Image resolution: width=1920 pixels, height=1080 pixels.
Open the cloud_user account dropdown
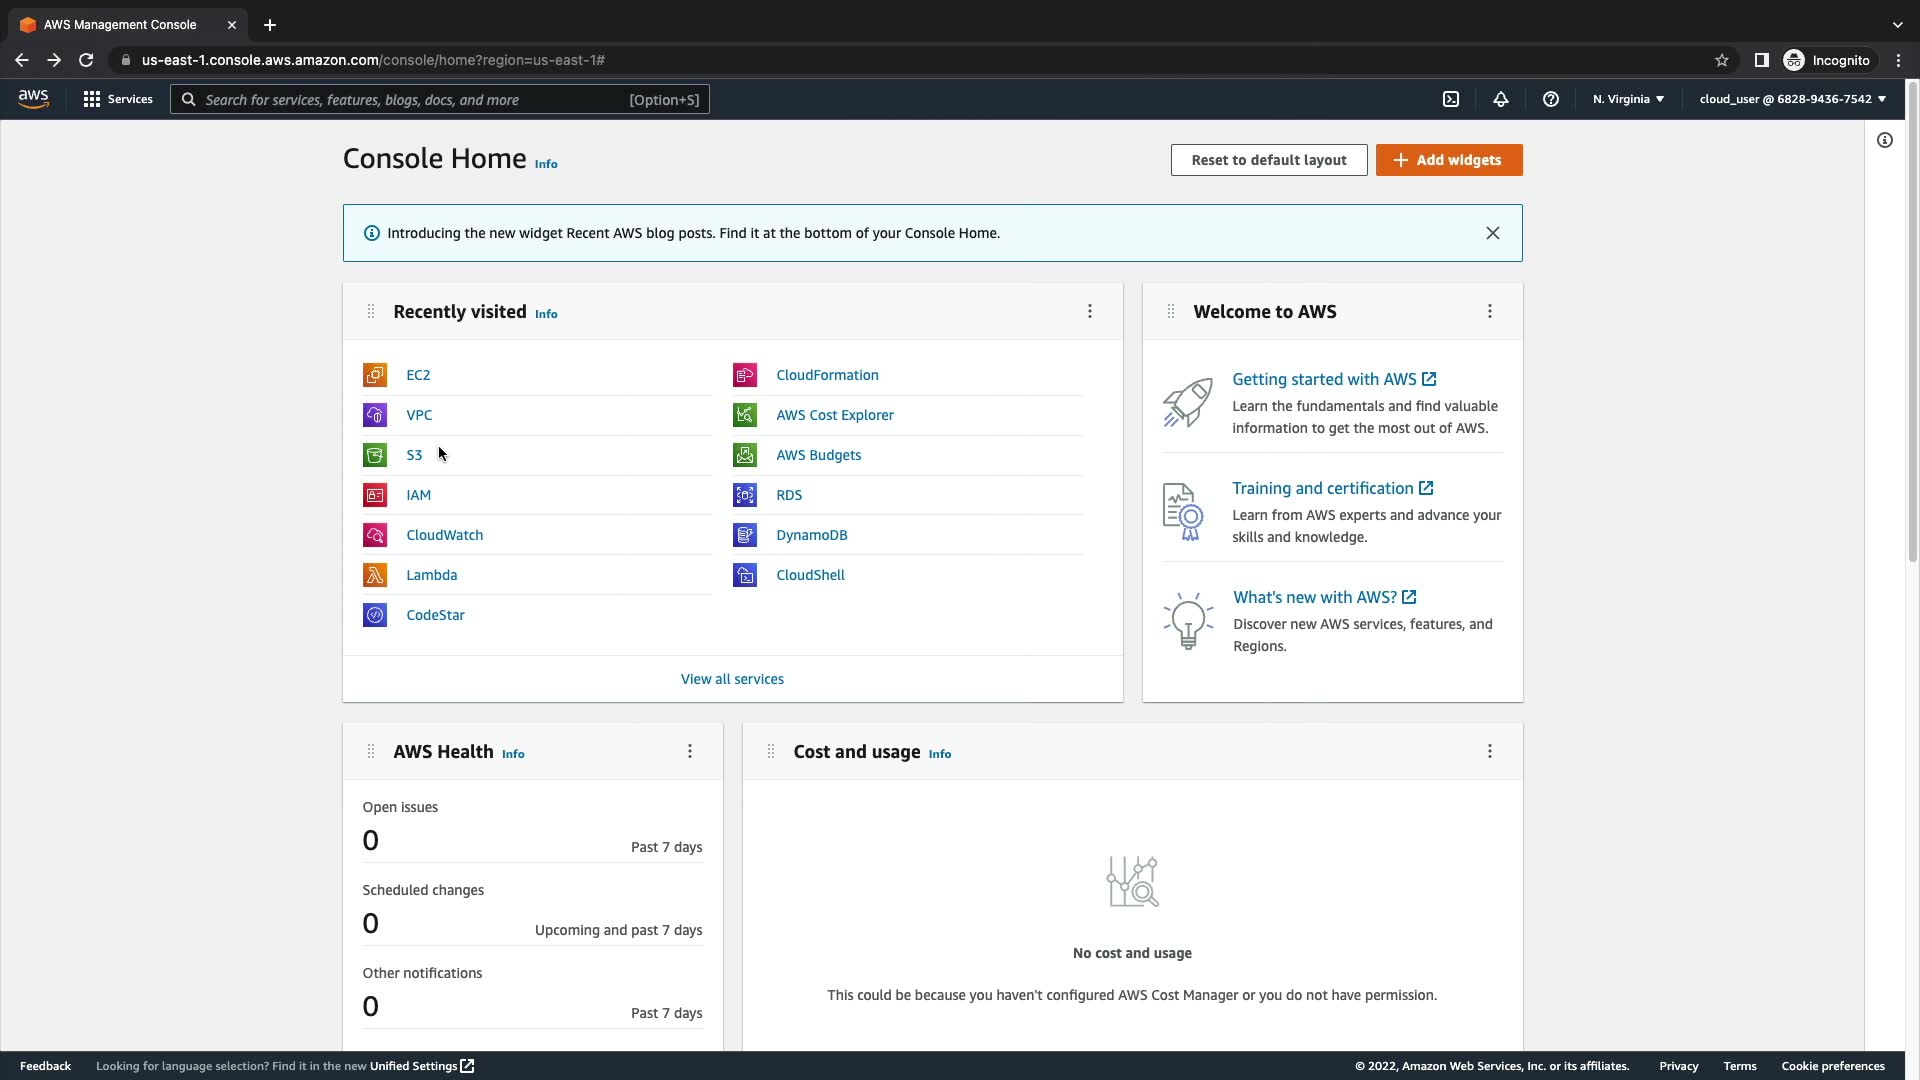coord(1792,99)
